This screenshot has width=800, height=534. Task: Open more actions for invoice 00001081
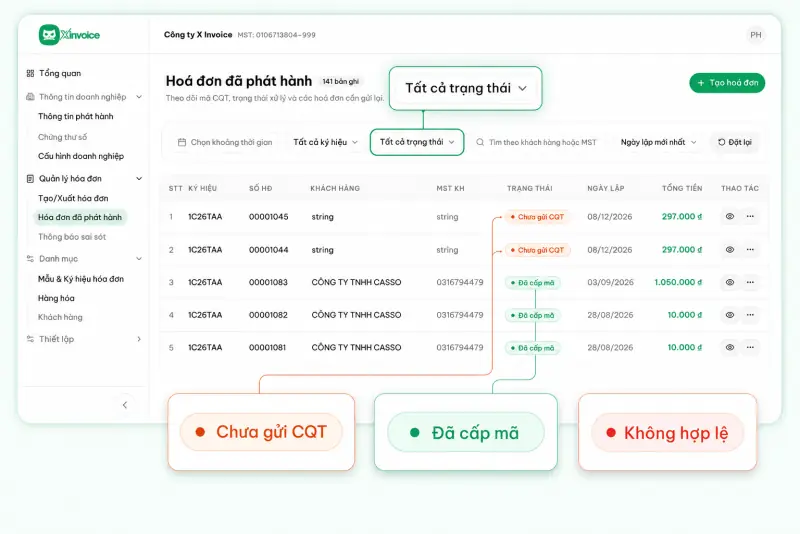(x=750, y=347)
